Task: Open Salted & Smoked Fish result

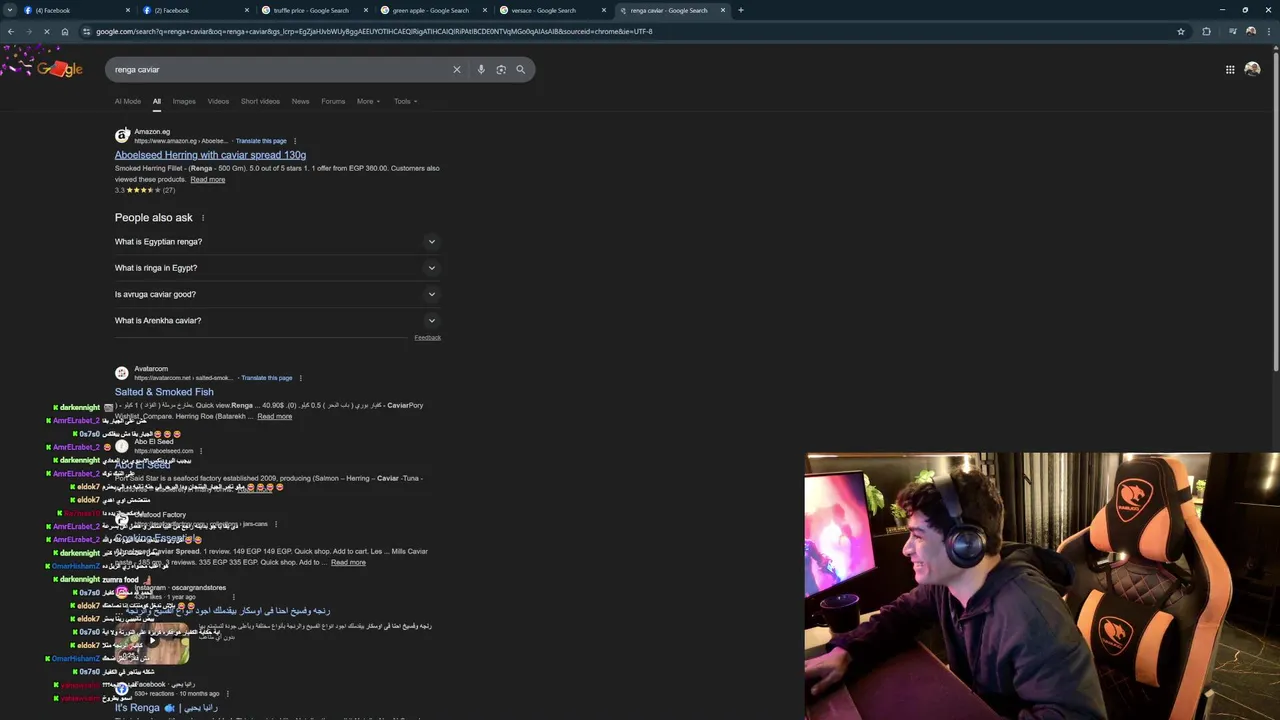Action: tap(164, 392)
